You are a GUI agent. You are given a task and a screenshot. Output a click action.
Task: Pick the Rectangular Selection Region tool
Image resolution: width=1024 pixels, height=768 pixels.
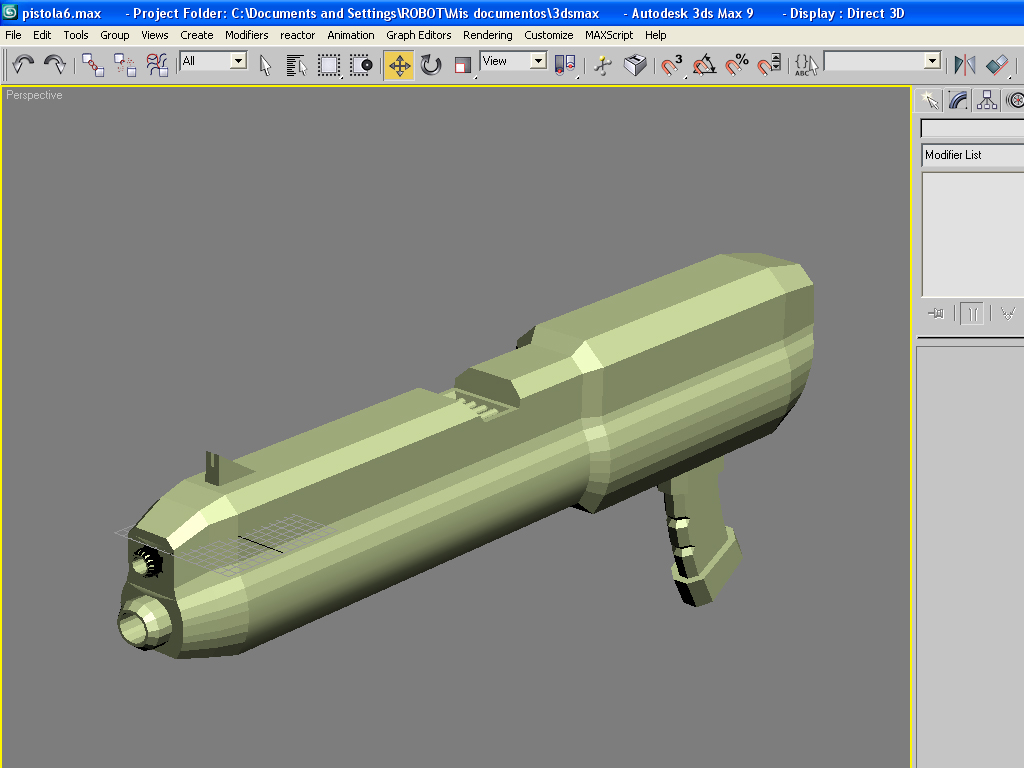pos(328,65)
